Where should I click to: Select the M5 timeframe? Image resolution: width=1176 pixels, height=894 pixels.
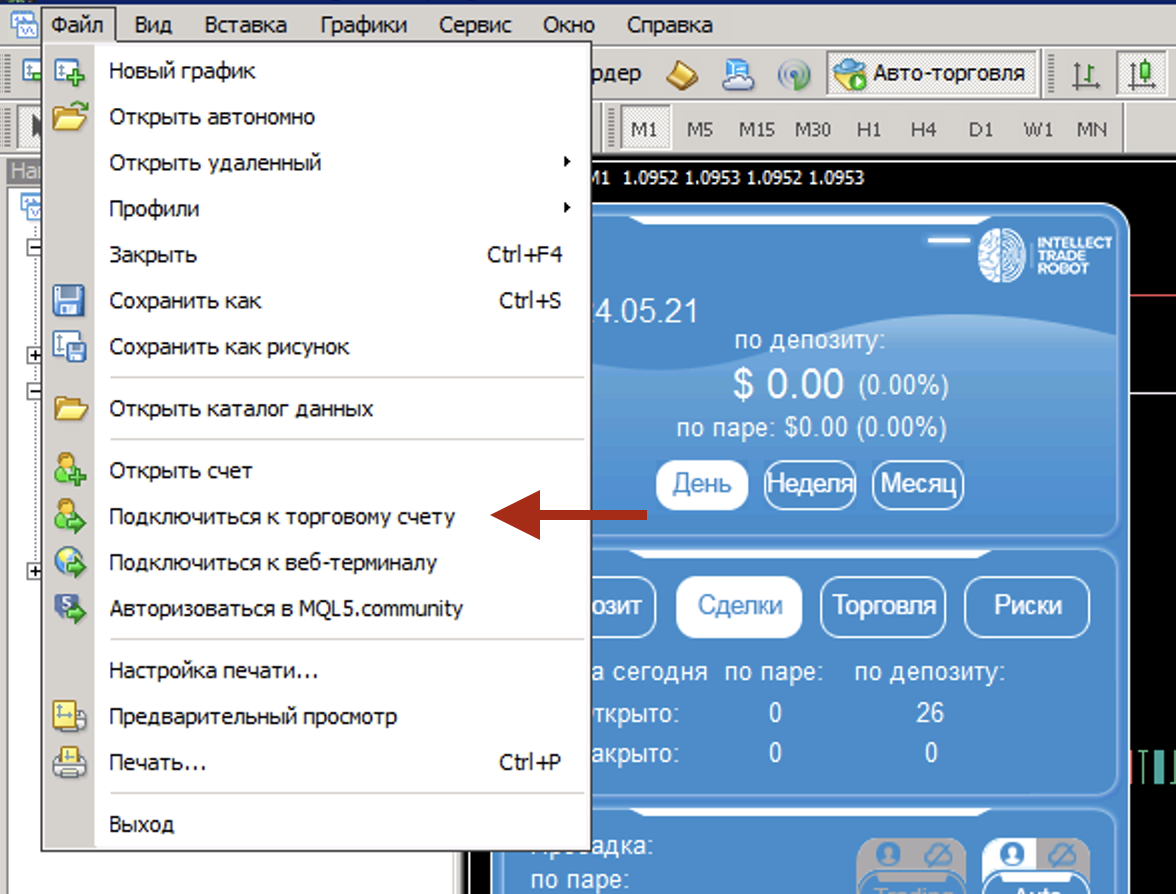pyautogui.click(x=700, y=129)
